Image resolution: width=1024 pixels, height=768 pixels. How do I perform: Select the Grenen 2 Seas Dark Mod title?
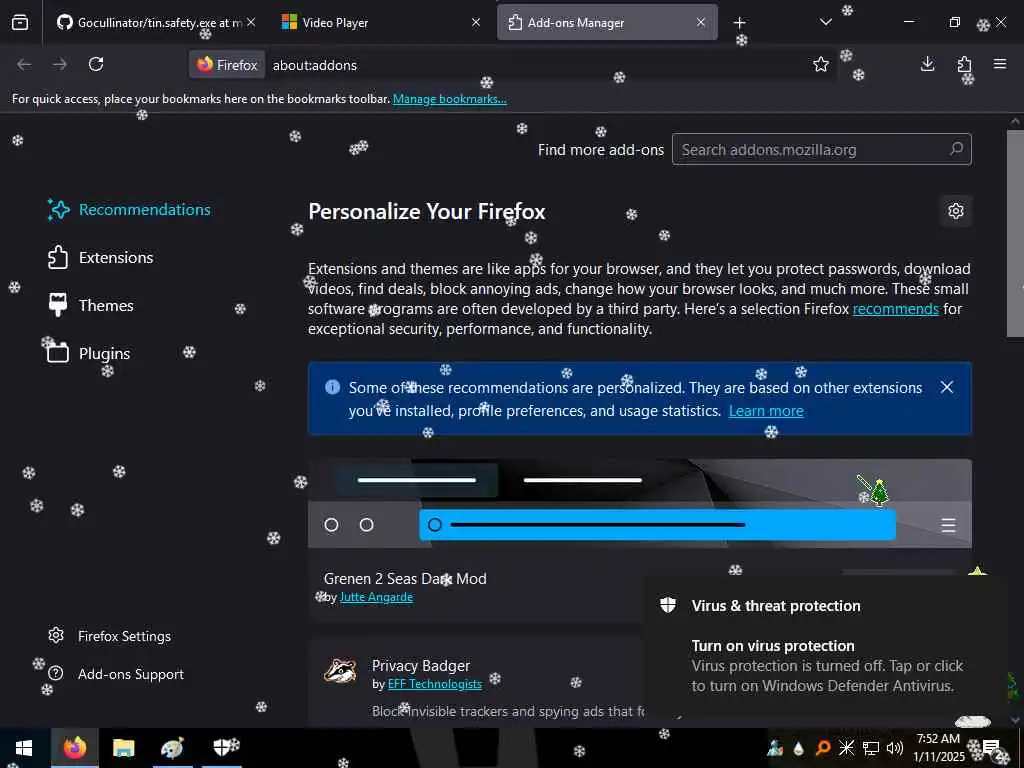[x=405, y=579]
